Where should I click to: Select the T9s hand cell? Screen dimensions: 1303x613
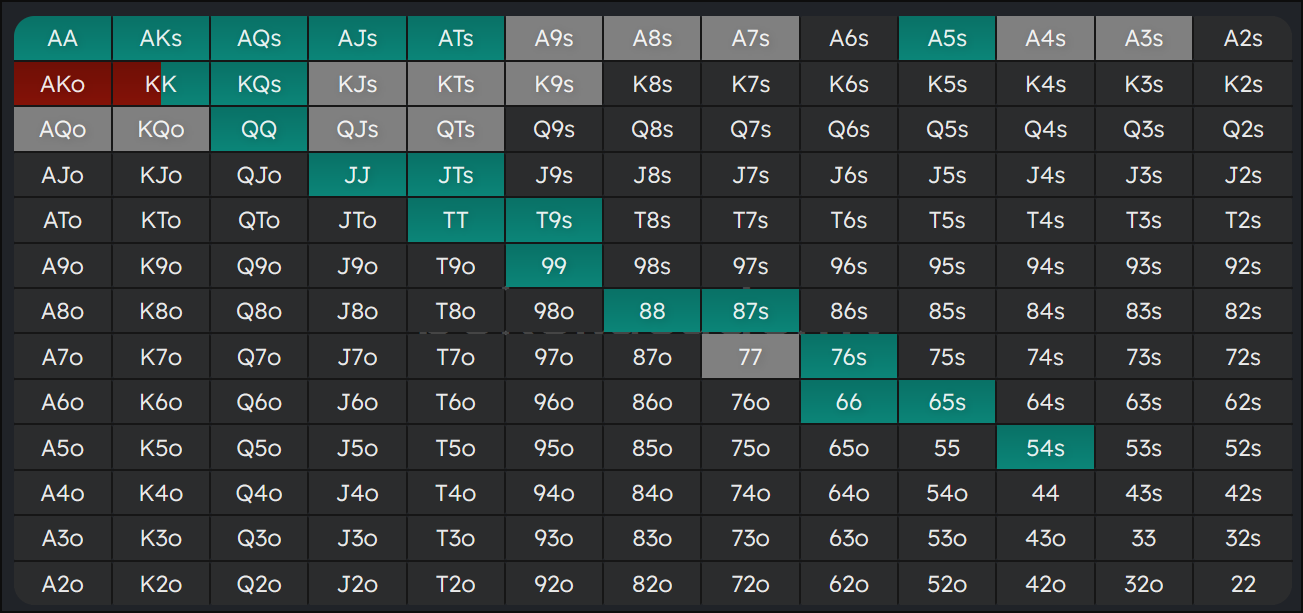click(554, 221)
